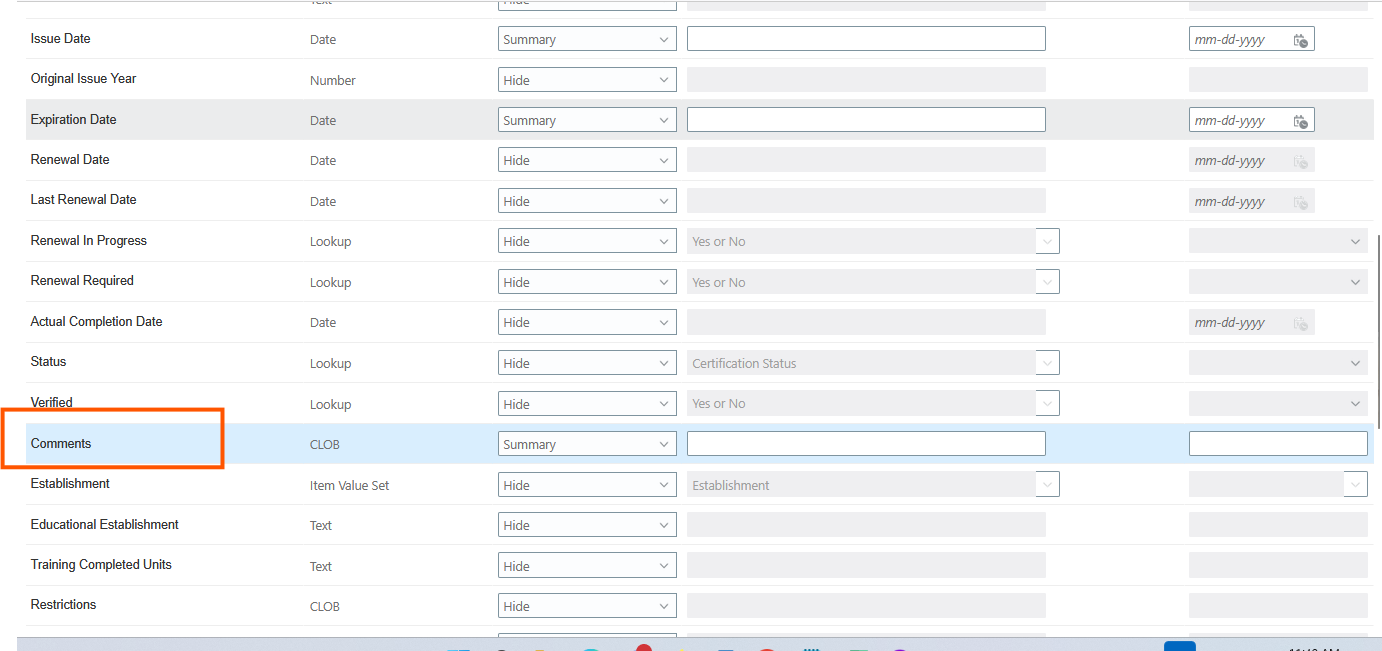Image resolution: width=1382 pixels, height=651 pixels.
Task: Click the Item Value Set data type text
Action: [350, 486]
